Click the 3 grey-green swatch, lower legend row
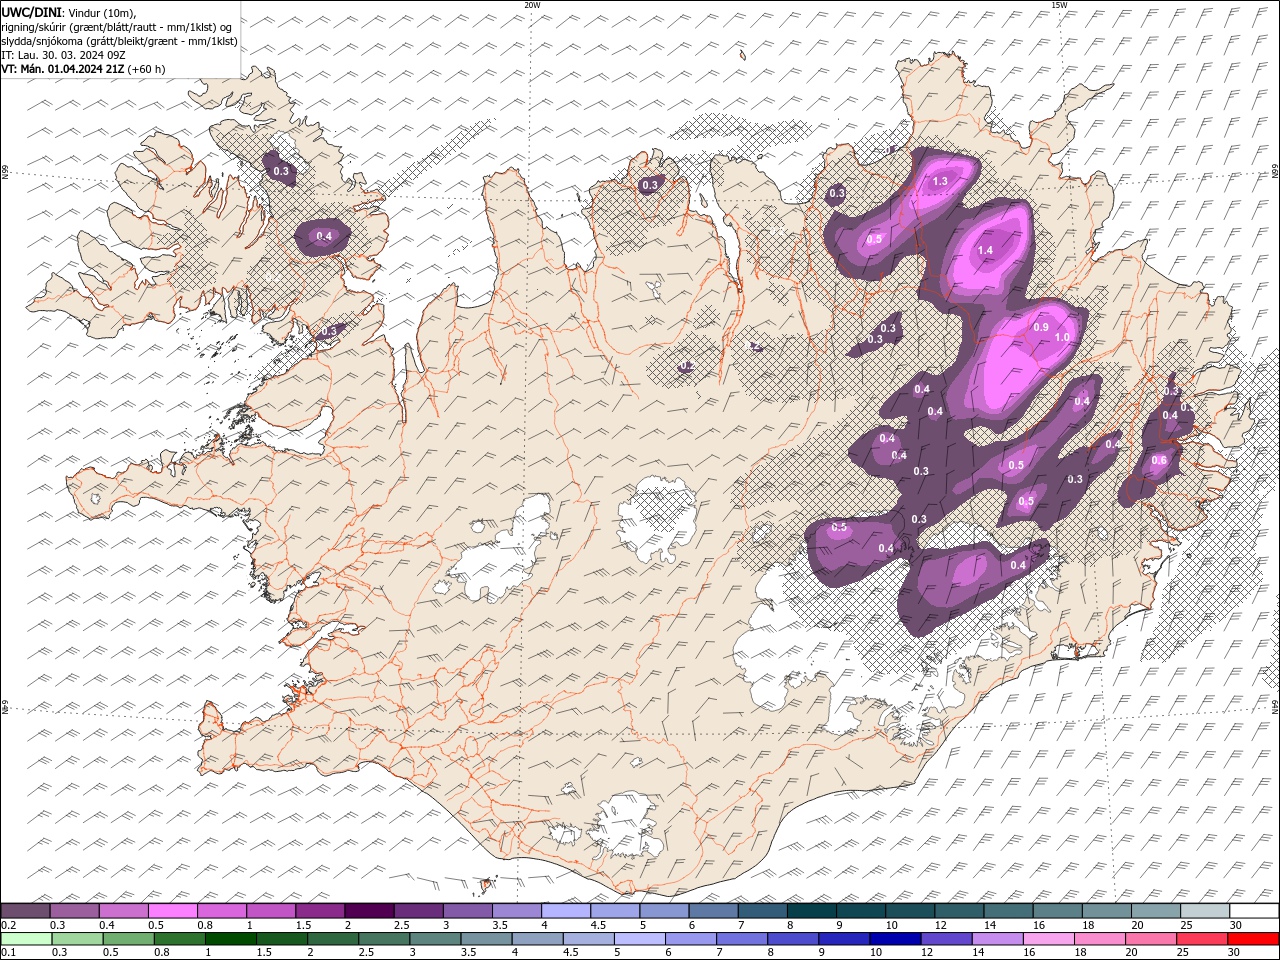 [x=435, y=939]
